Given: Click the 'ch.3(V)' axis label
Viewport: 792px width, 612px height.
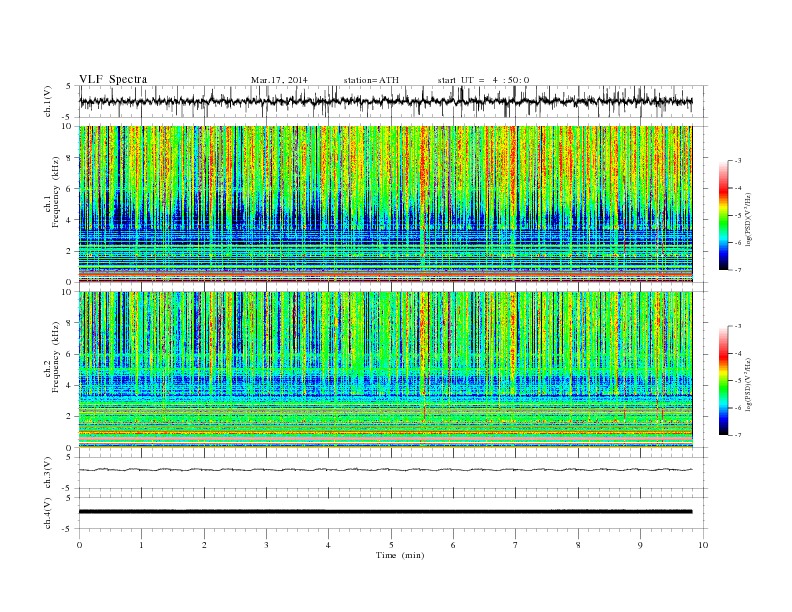Looking at the screenshot, I should click(48, 473).
